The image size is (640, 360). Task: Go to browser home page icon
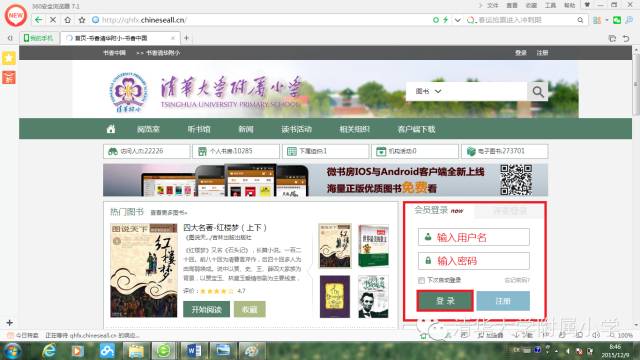pos(67,20)
